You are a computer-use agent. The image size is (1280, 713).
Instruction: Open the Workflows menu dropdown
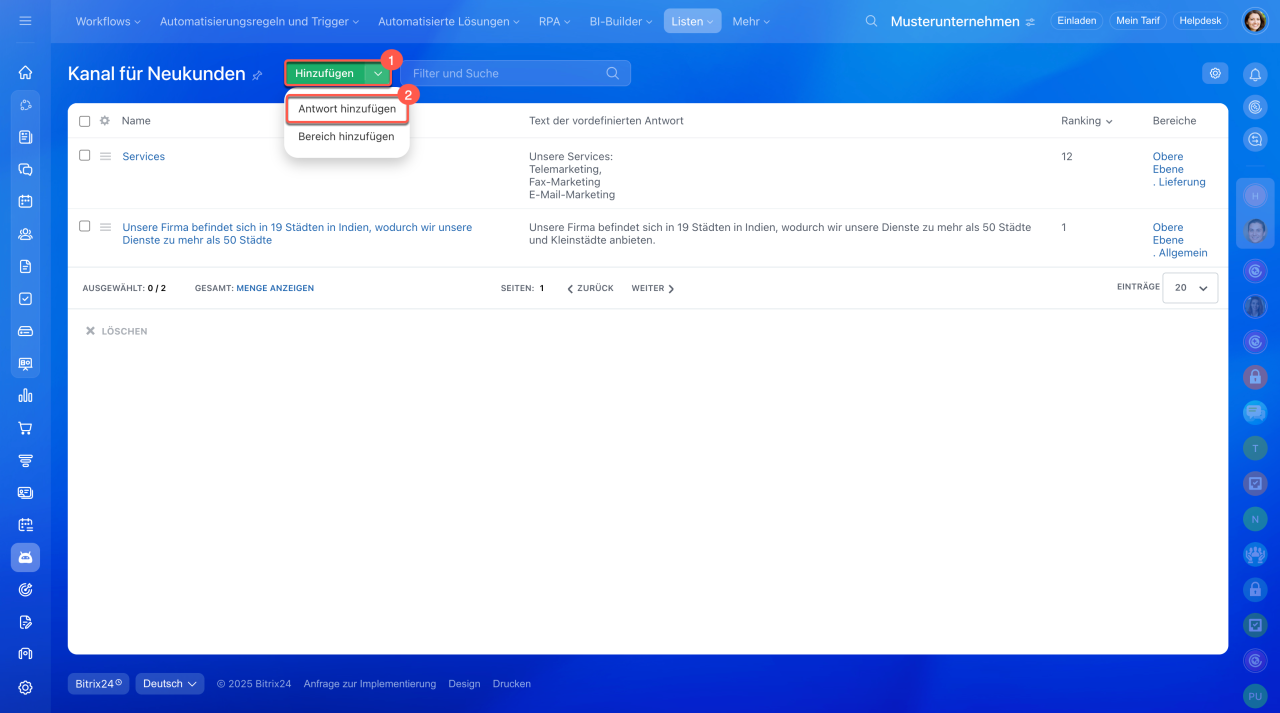pyautogui.click(x=108, y=21)
